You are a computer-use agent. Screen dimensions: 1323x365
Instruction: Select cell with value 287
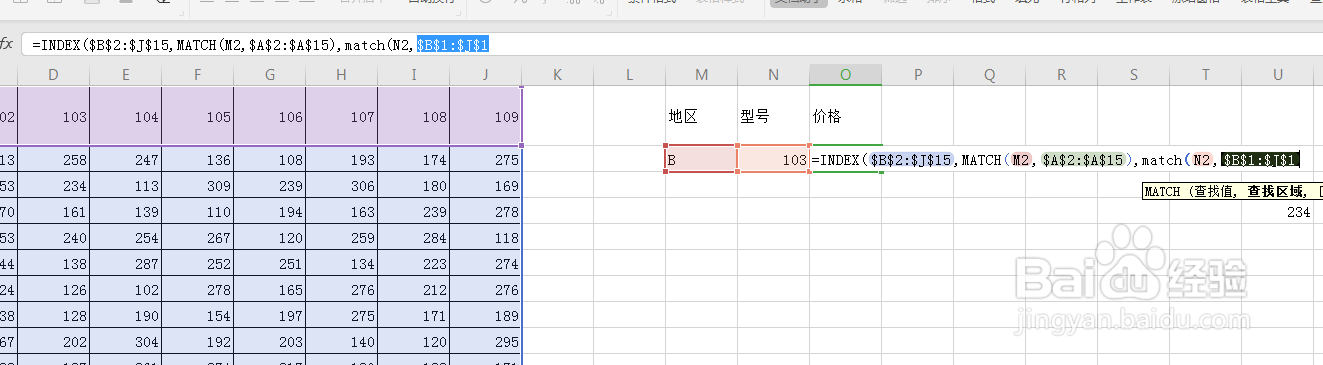125,265
